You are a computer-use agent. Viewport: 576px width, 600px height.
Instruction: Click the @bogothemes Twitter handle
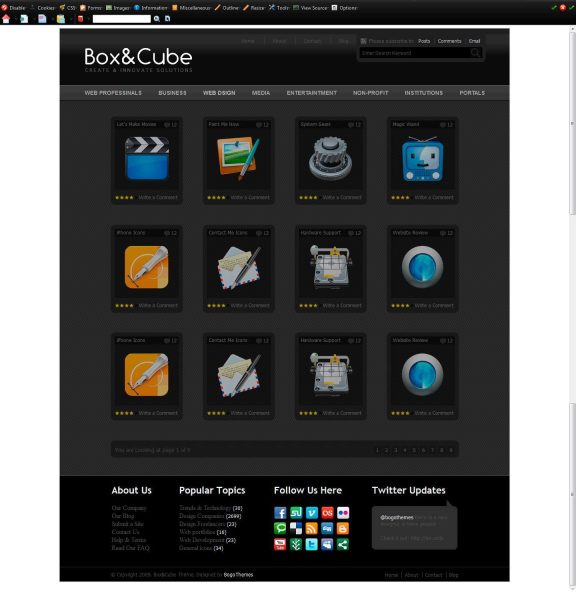pos(397,517)
